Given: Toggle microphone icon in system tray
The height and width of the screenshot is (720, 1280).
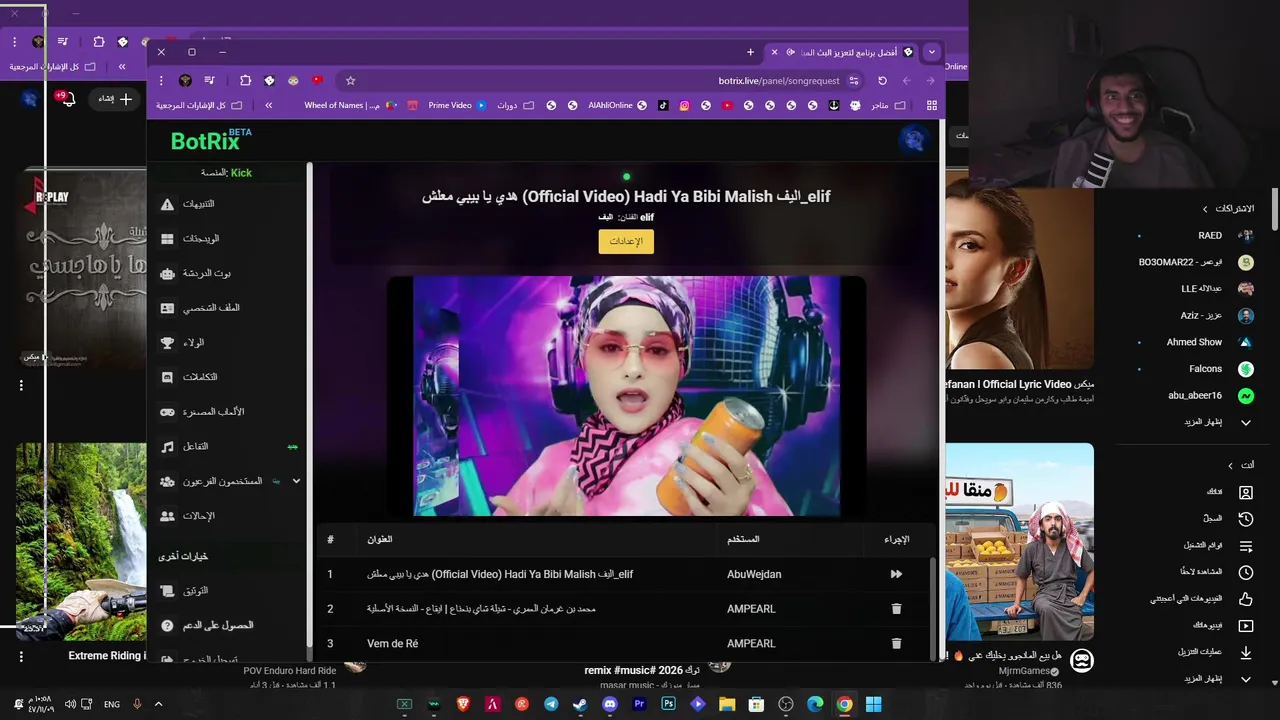Looking at the screenshot, I should coord(137,704).
